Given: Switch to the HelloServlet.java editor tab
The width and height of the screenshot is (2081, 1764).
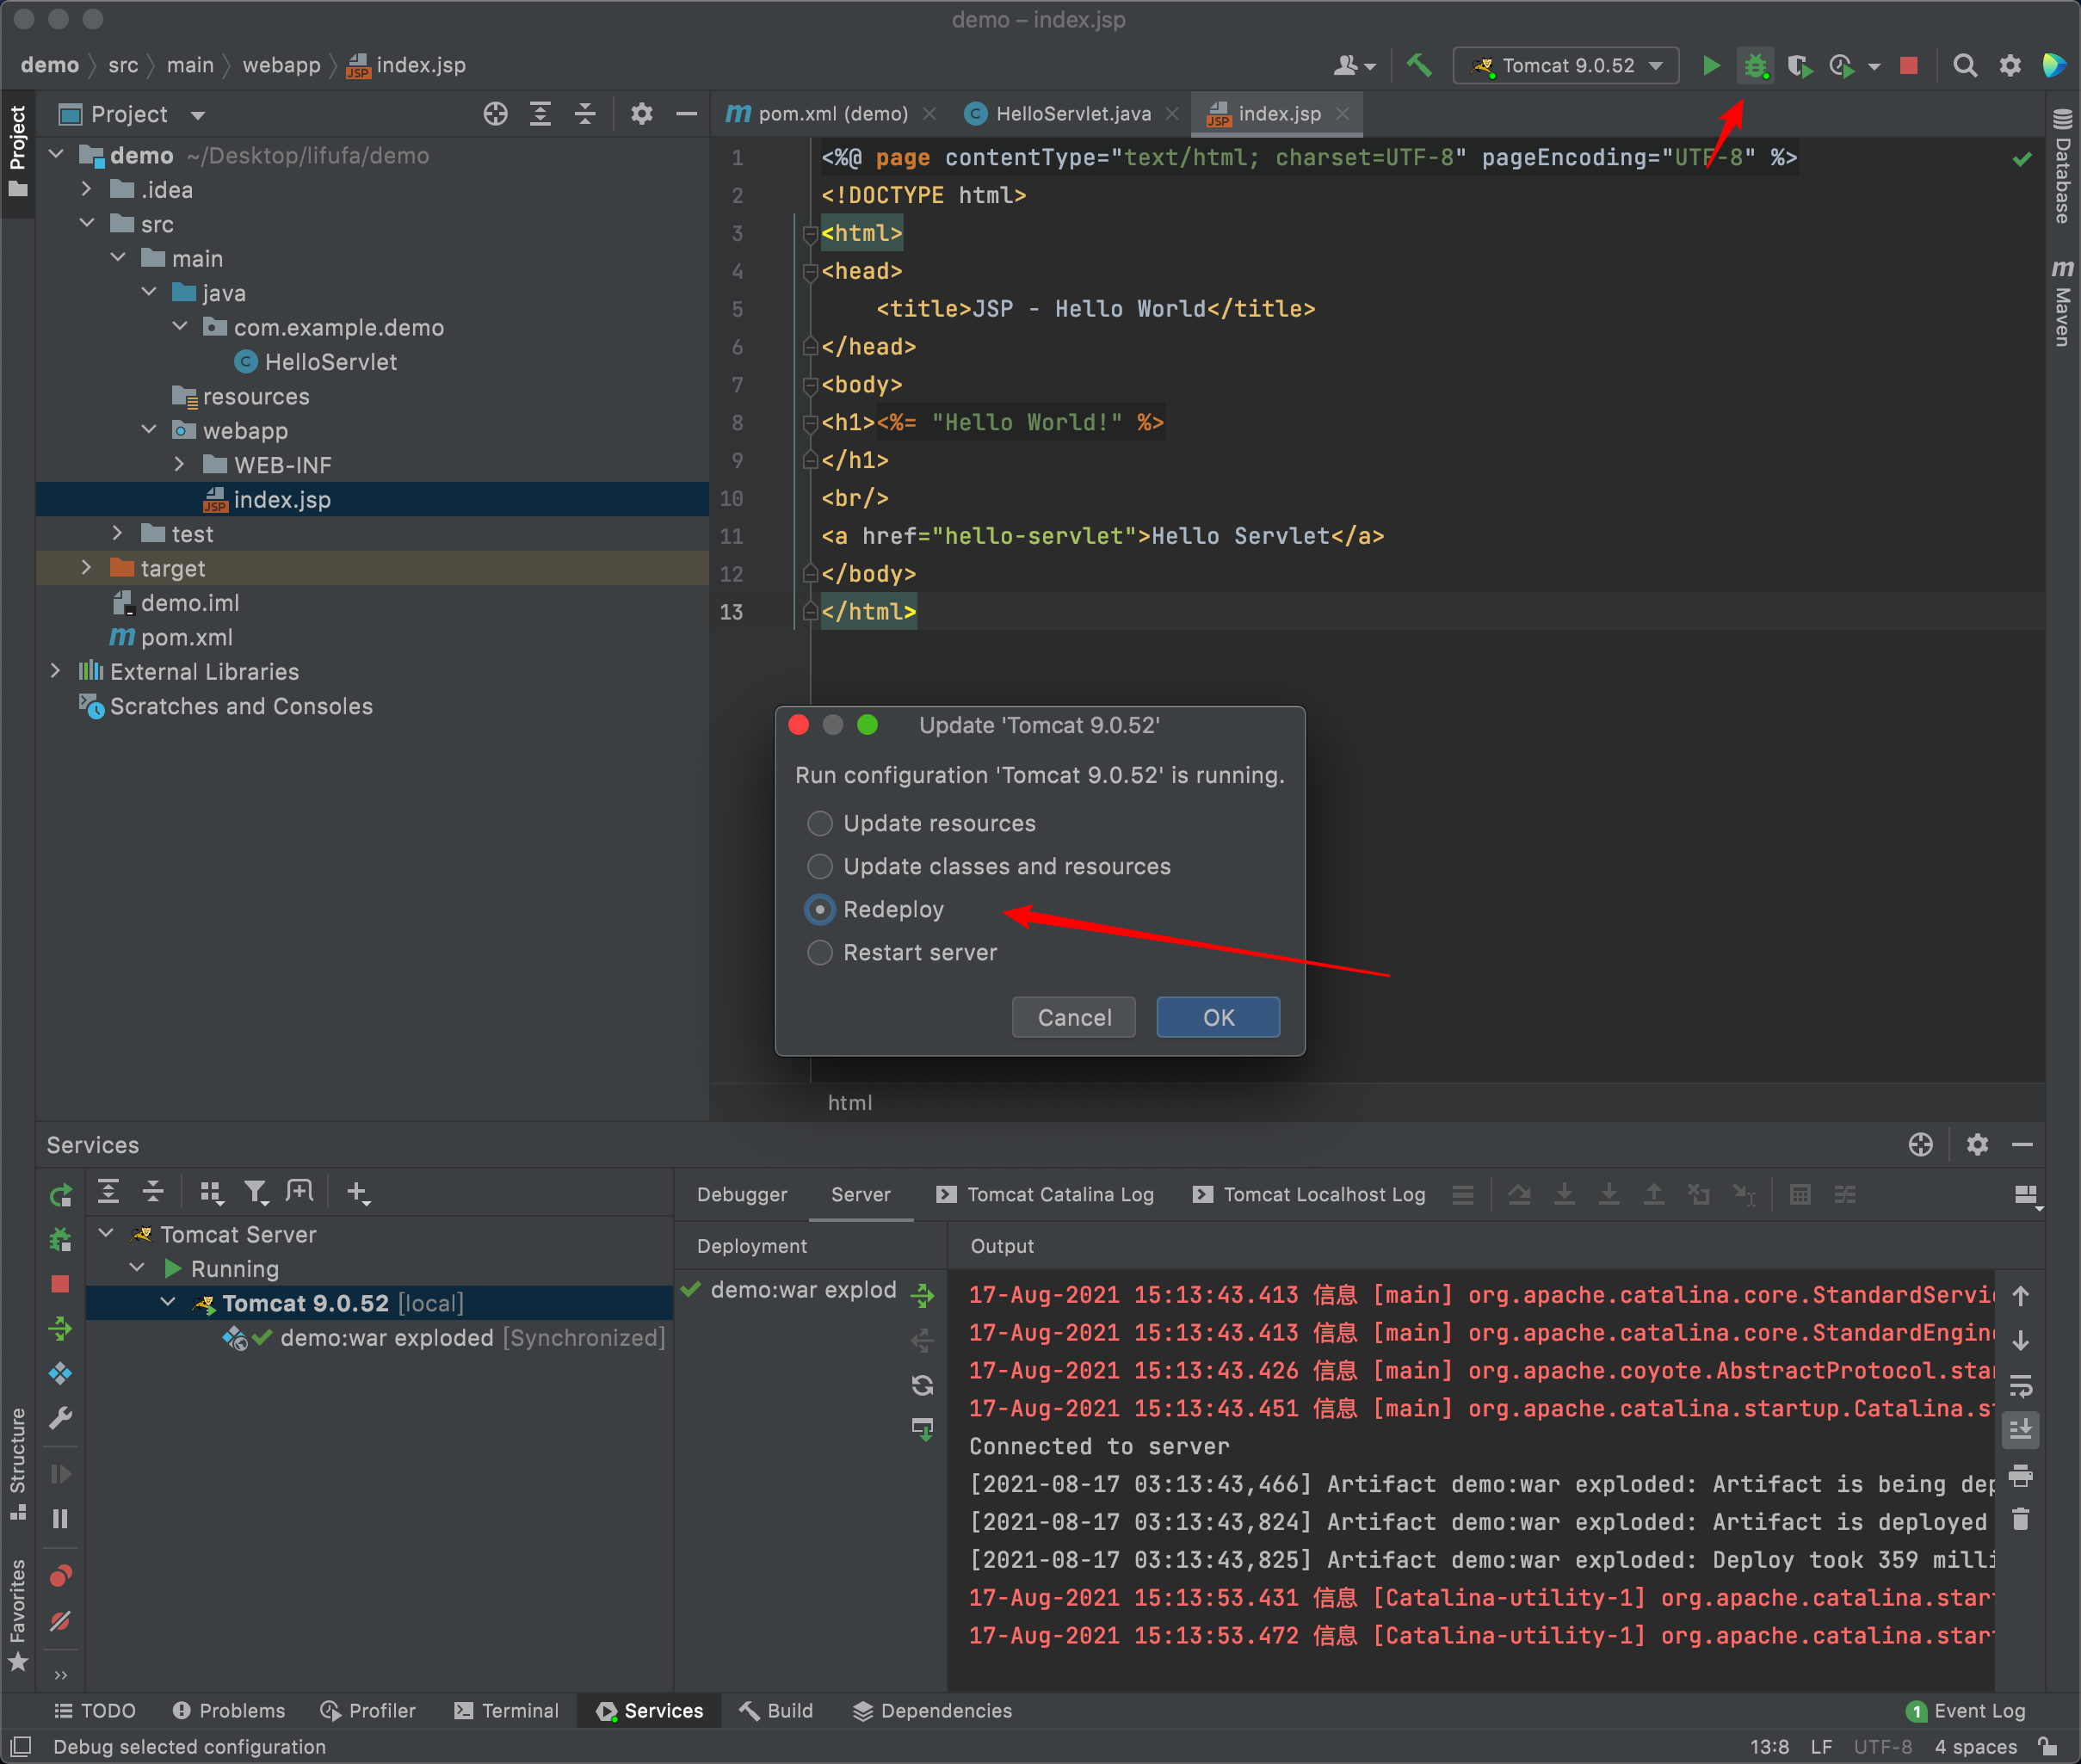Looking at the screenshot, I should tap(1072, 114).
